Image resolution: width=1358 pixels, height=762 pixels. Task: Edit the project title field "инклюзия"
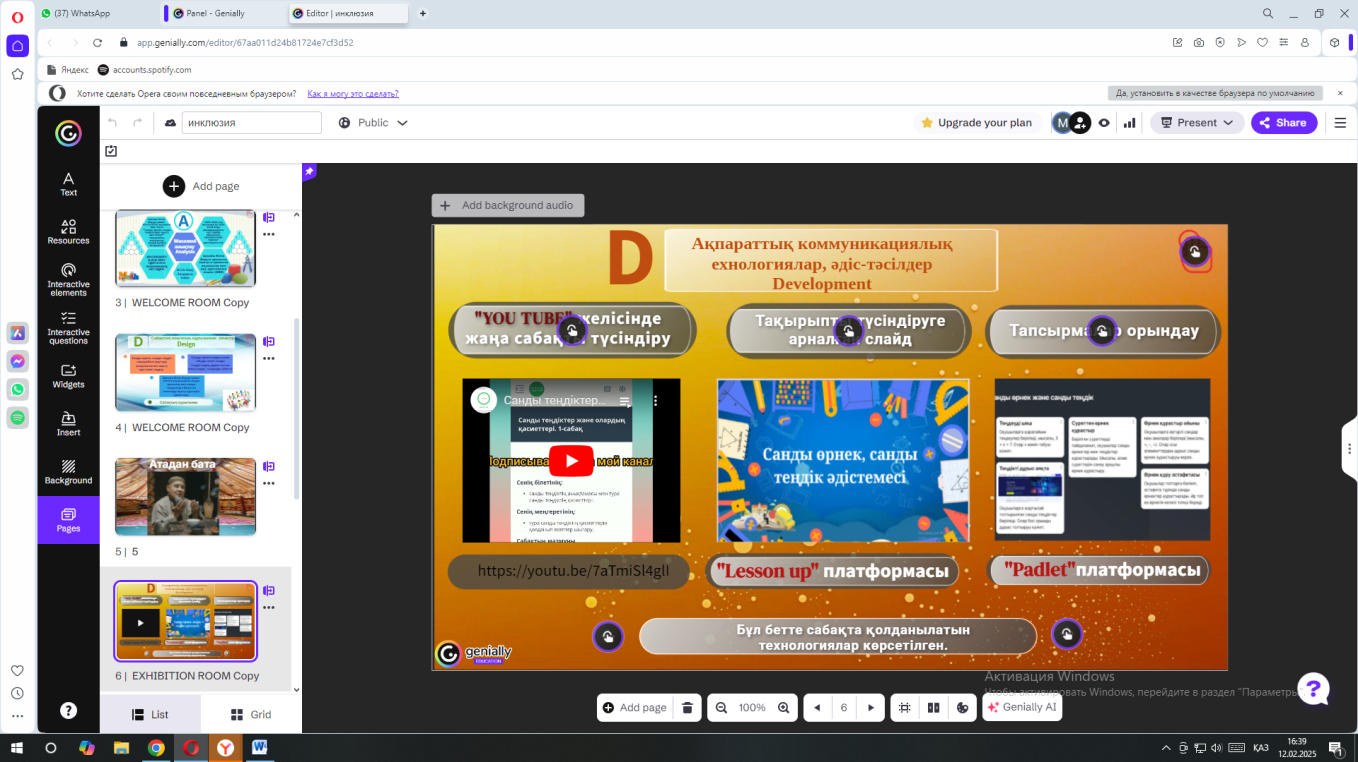(x=252, y=123)
